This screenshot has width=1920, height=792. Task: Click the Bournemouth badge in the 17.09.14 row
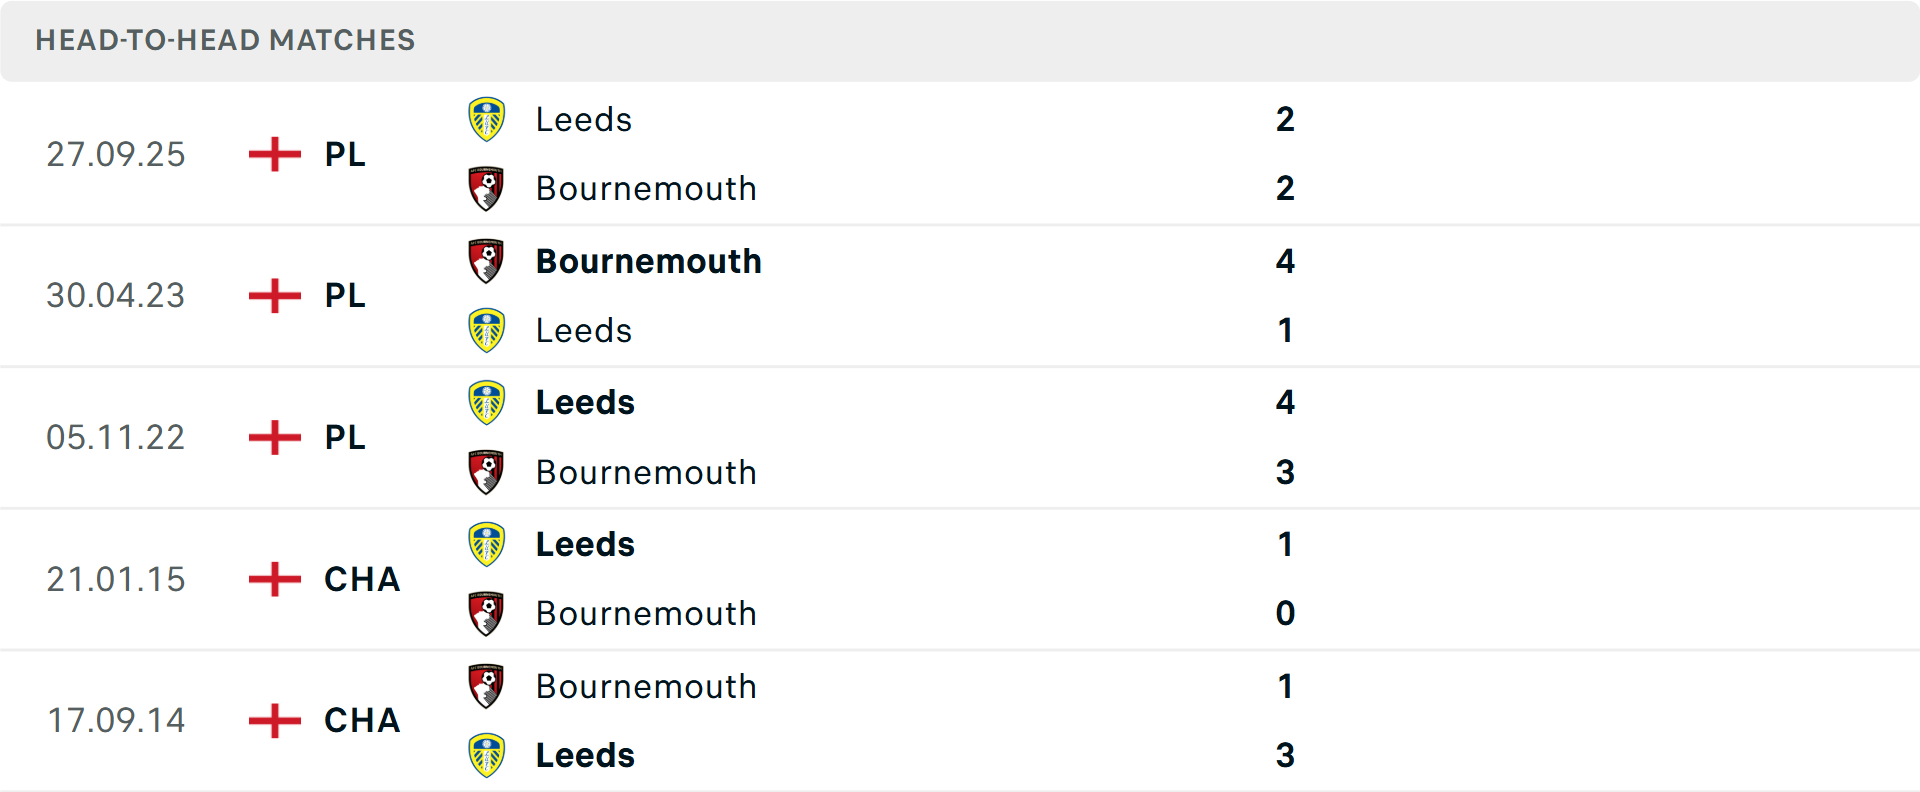(x=487, y=686)
